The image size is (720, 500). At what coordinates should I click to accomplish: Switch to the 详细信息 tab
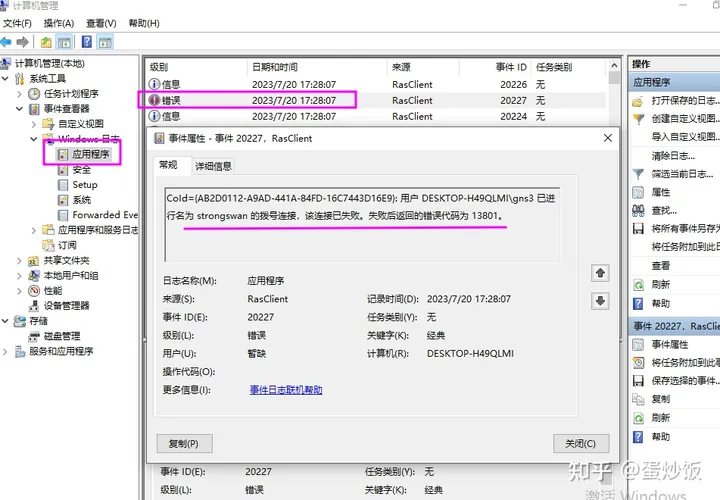[x=214, y=166]
